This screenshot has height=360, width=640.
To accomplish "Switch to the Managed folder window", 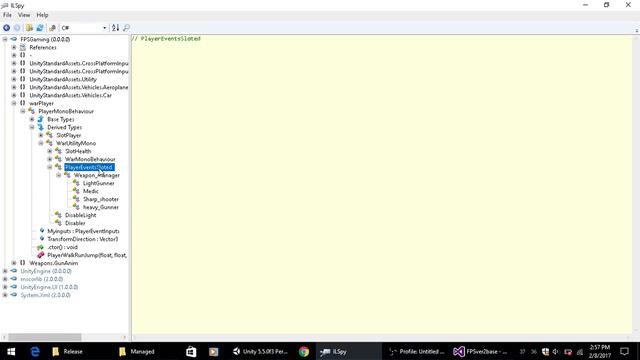I will [x=137, y=351].
